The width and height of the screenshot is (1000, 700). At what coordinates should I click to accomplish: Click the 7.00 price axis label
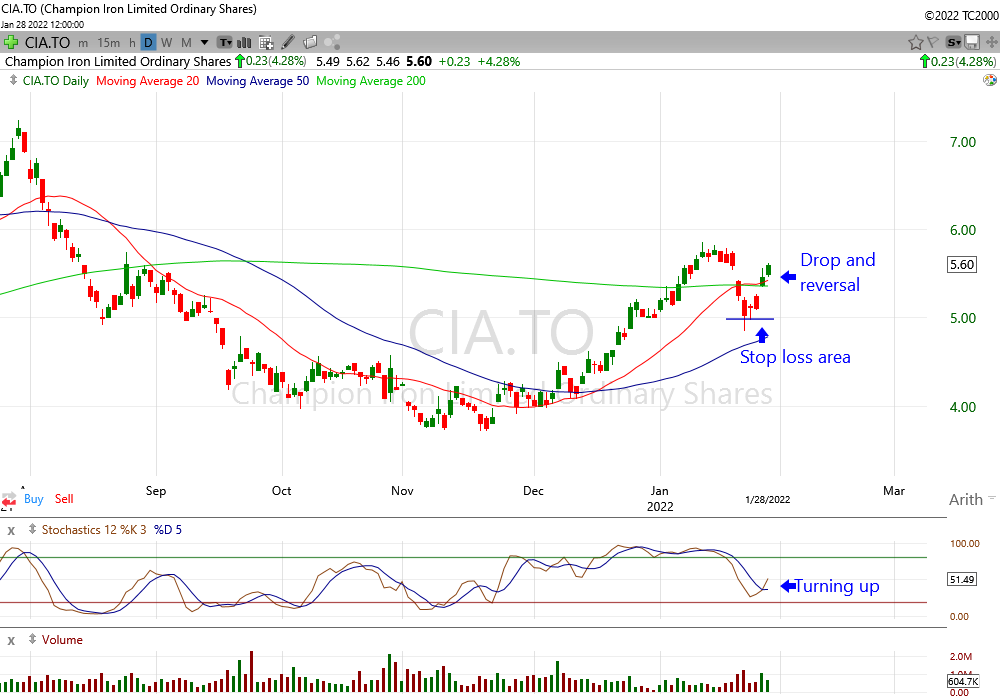pos(962,142)
